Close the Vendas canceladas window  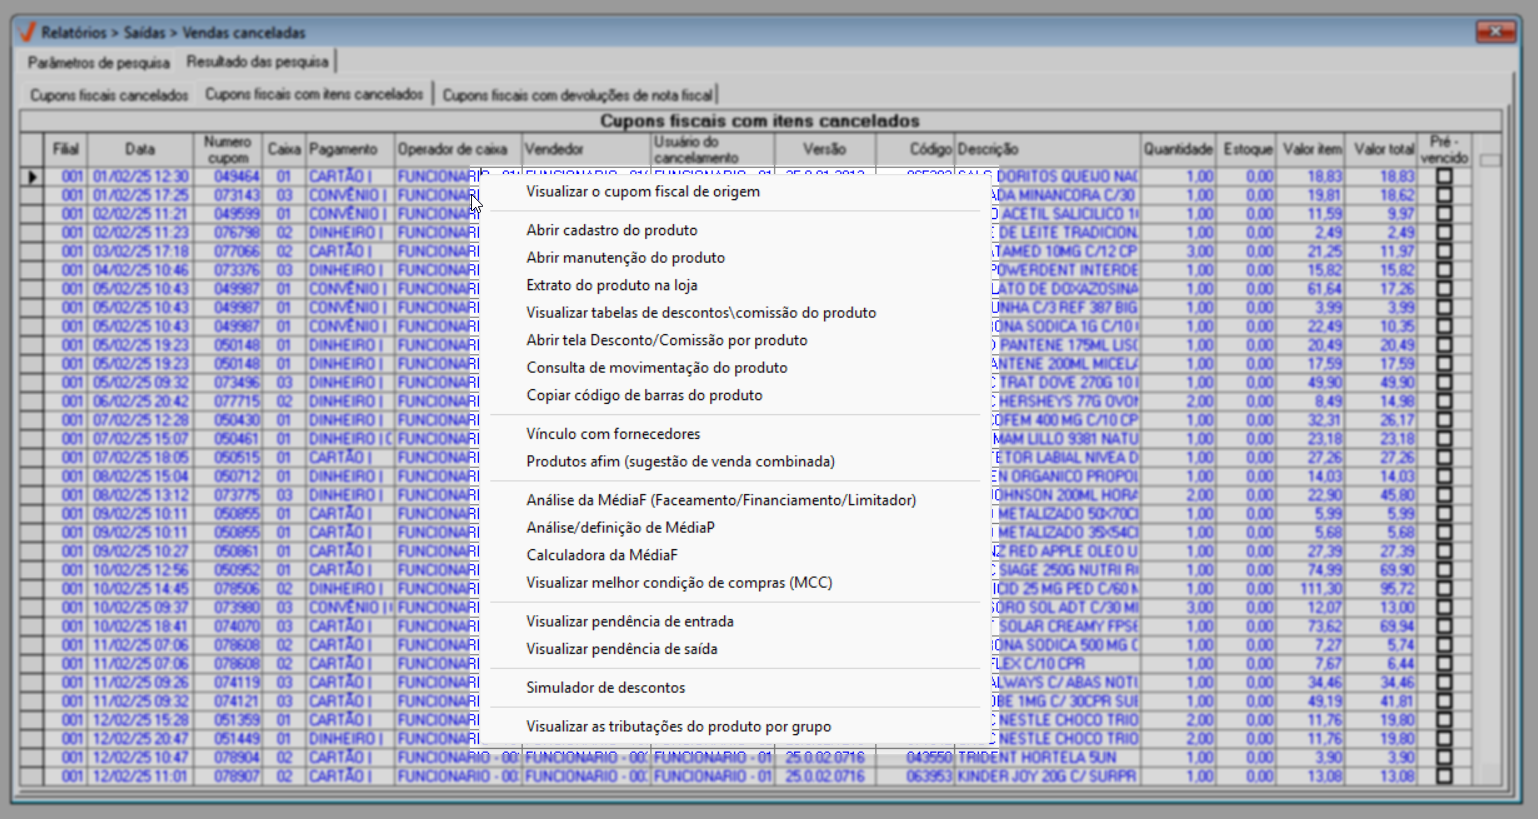click(x=1495, y=32)
